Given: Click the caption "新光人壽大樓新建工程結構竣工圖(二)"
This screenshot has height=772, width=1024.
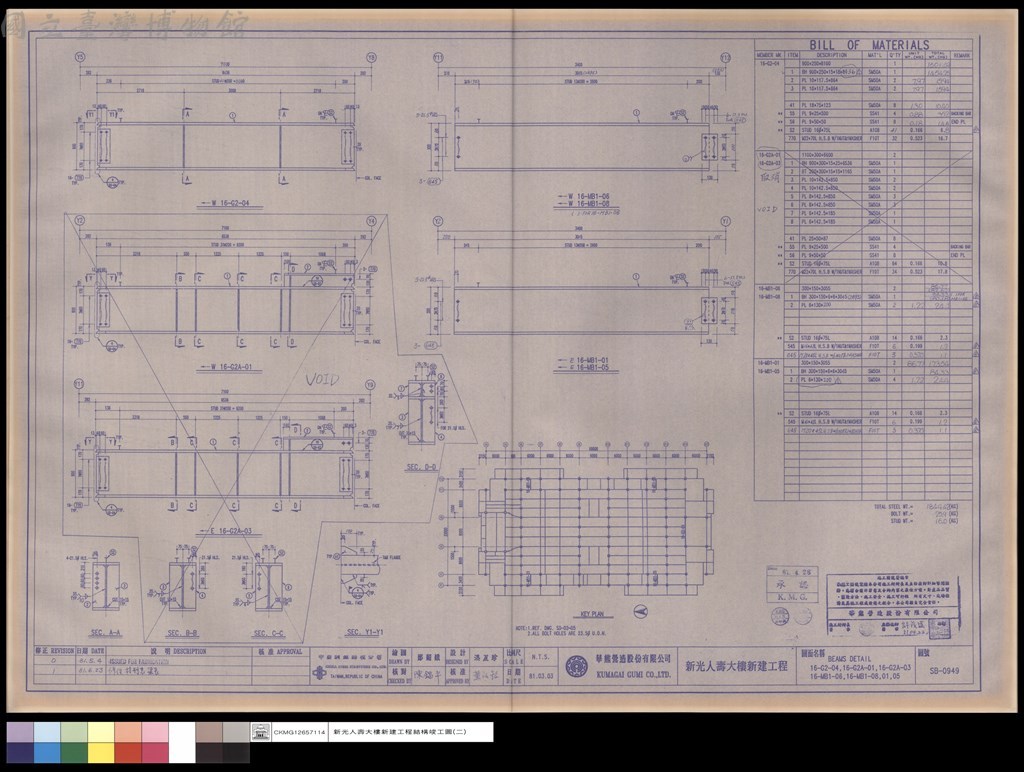Looking at the screenshot, I should click(x=400, y=733).
